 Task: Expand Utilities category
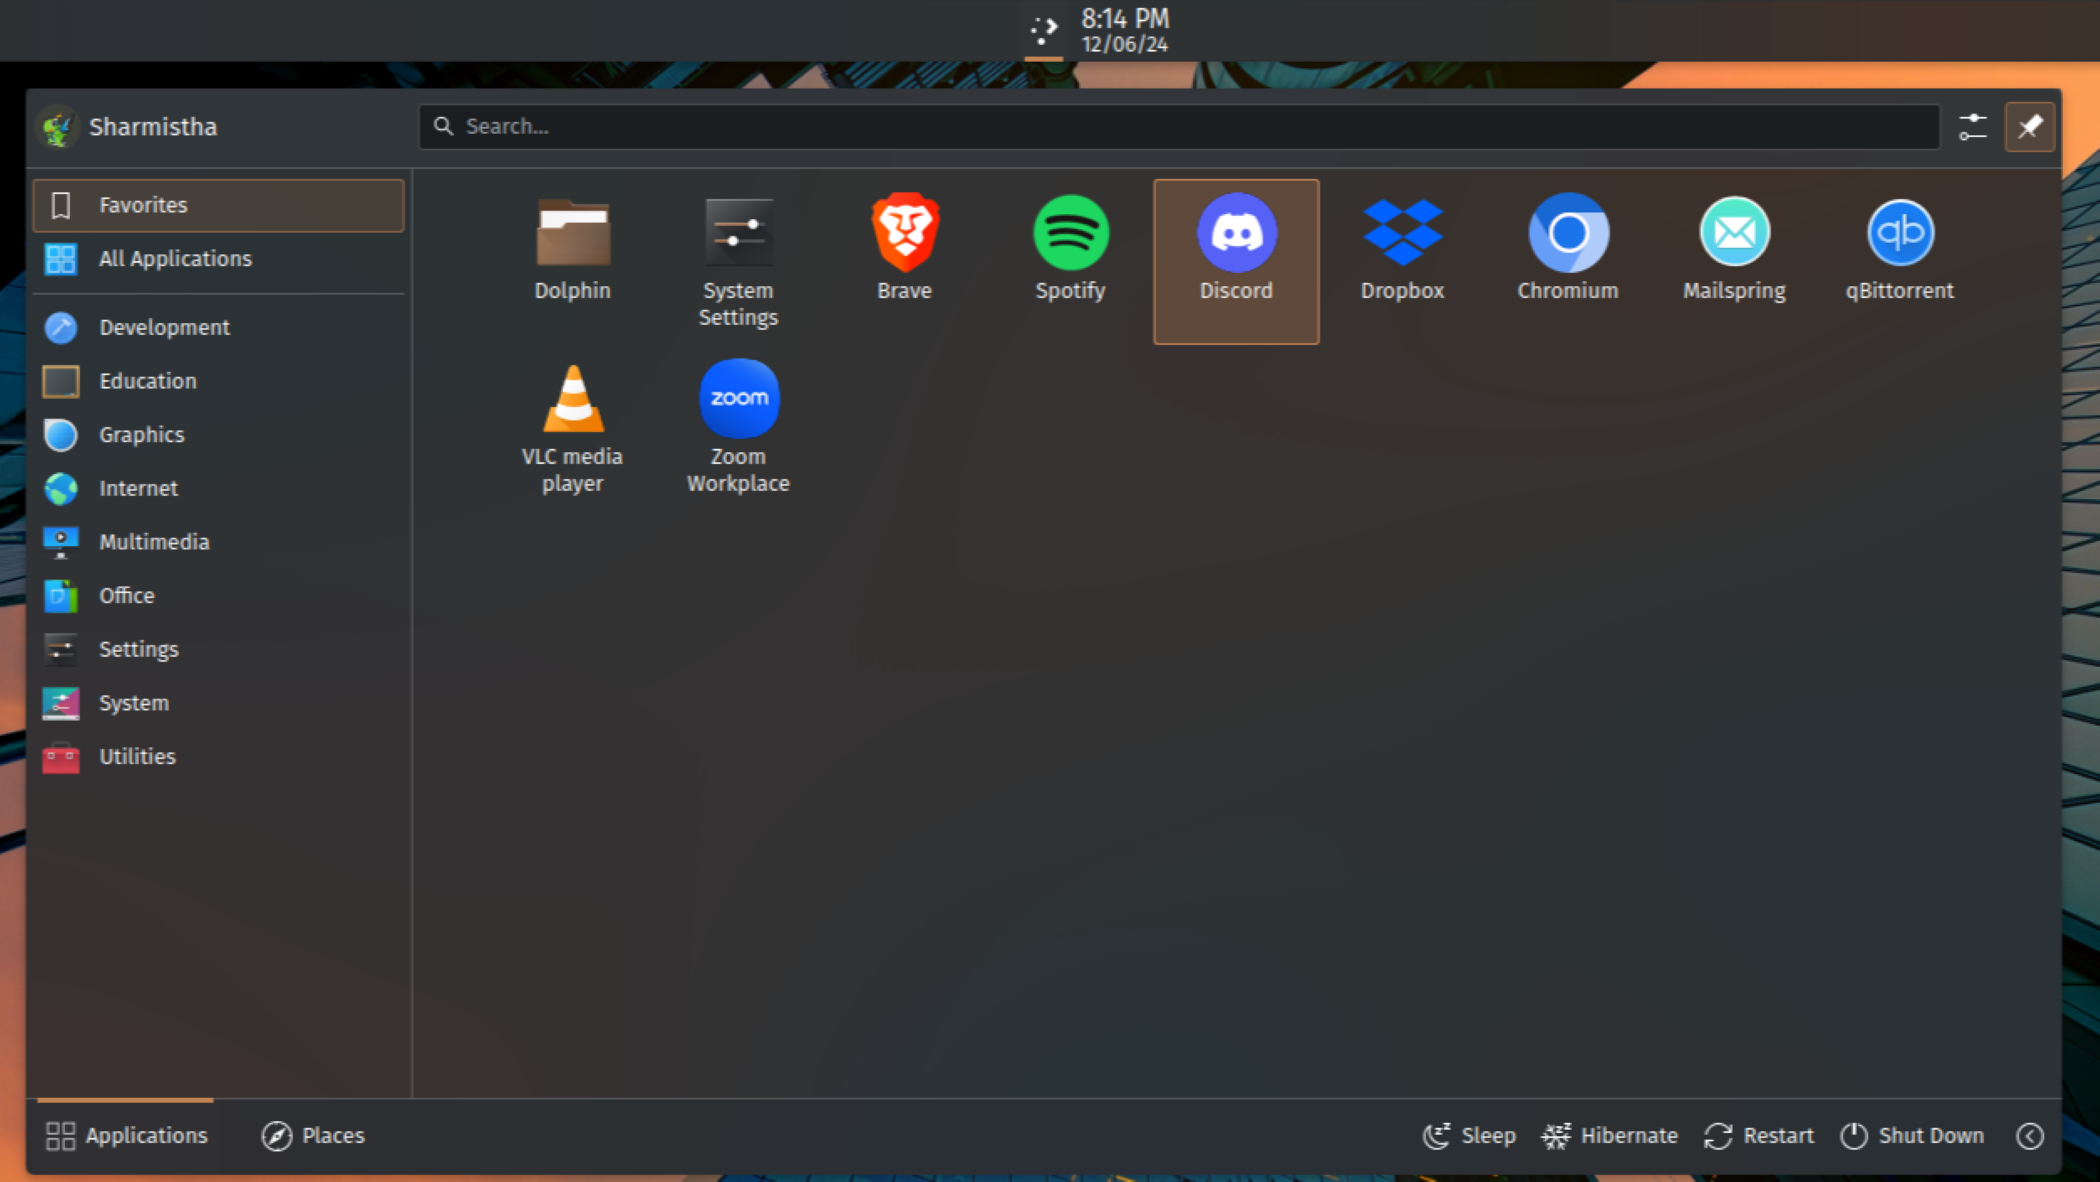click(136, 755)
